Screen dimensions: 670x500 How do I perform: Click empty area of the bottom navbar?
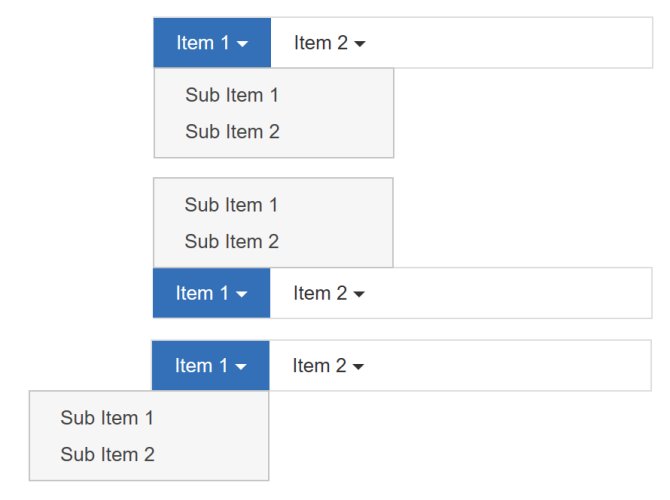518,365
